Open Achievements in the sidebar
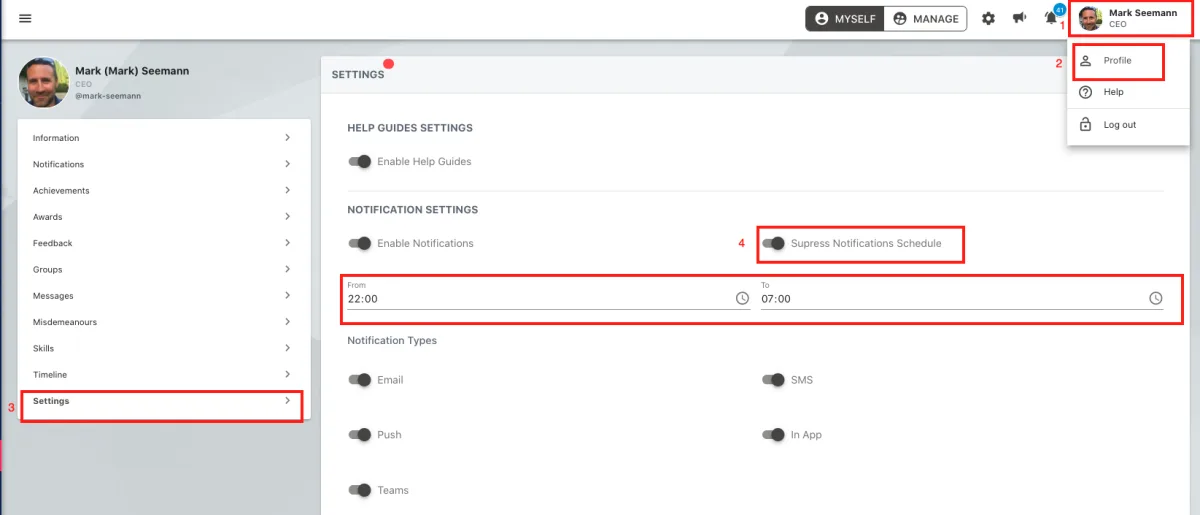Viewport: 1200px width, 515px height. (x=165, y=190)
